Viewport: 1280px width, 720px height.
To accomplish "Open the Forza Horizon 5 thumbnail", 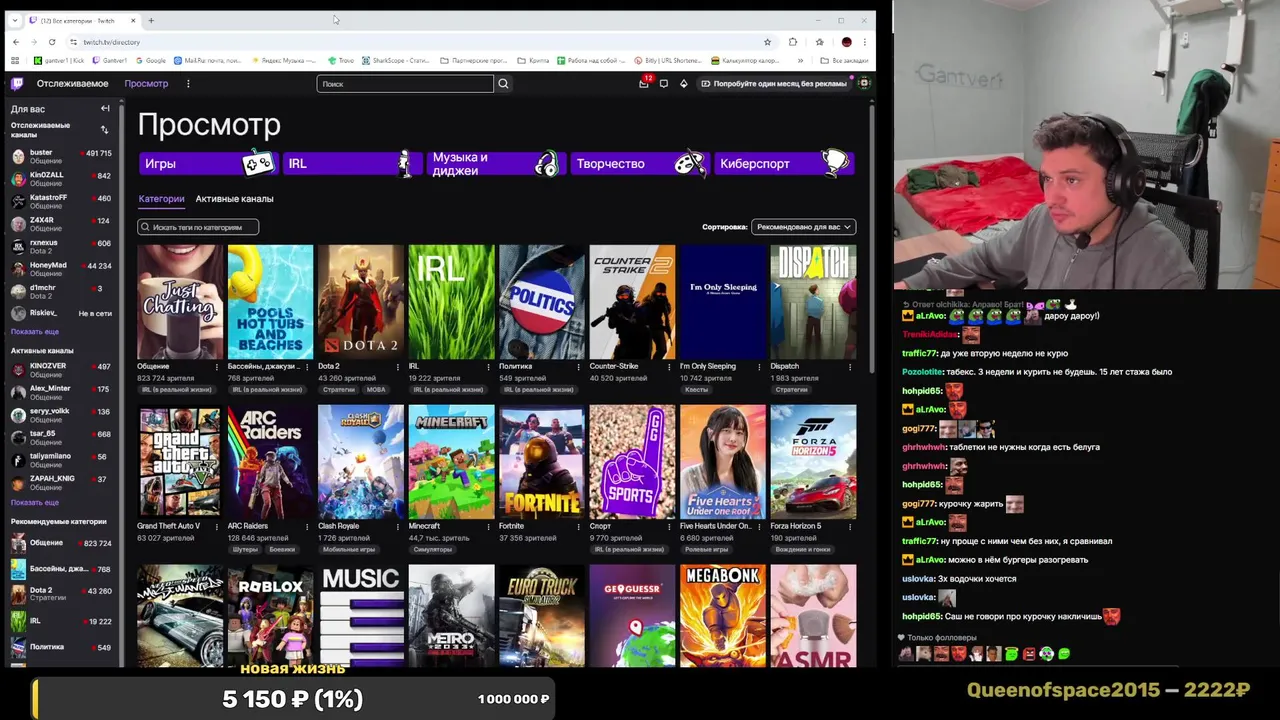I will coord(813,462).
